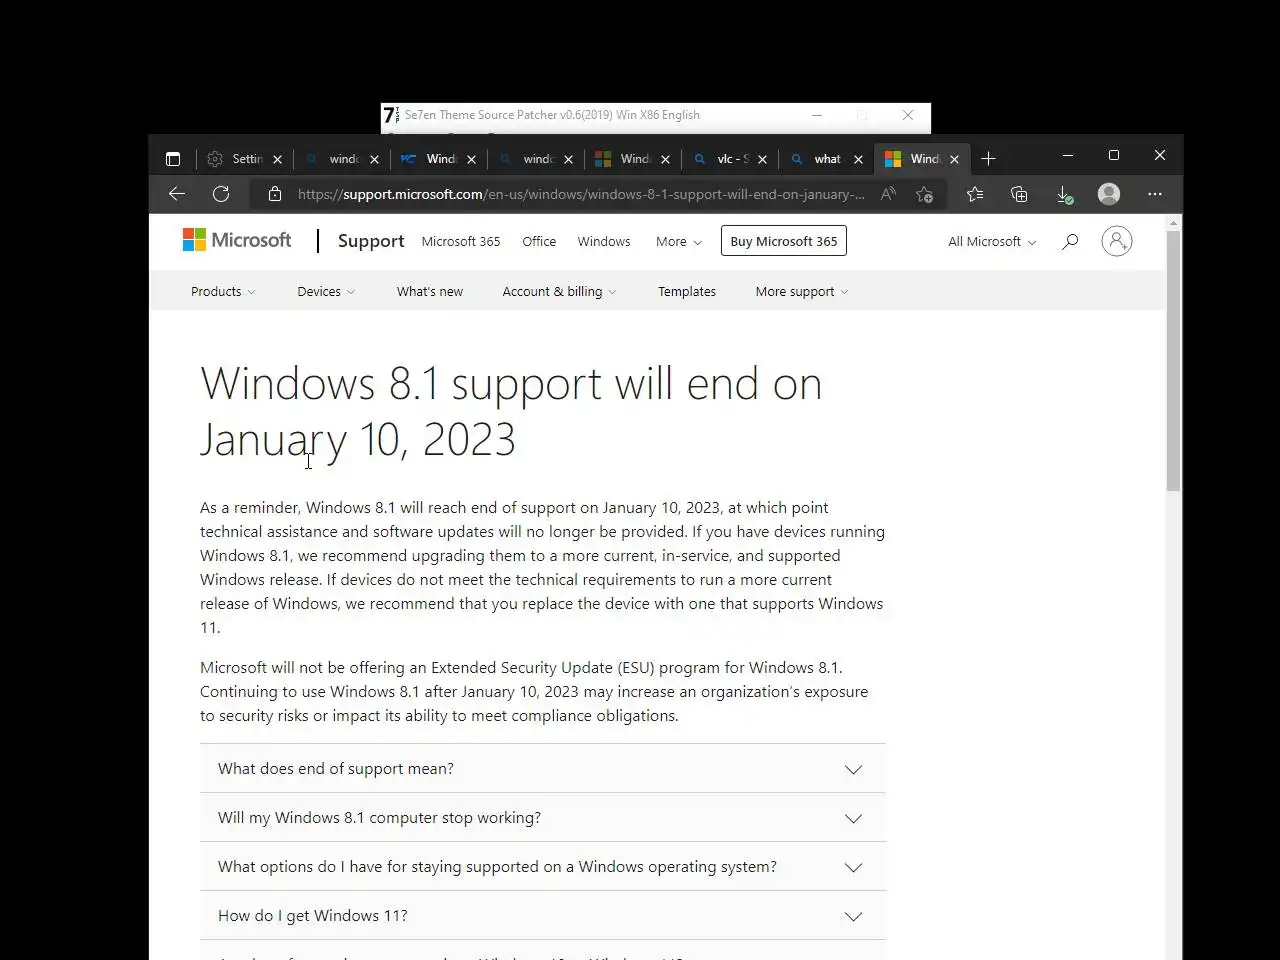Open Read aloud icon in address bar

[888, 194]
